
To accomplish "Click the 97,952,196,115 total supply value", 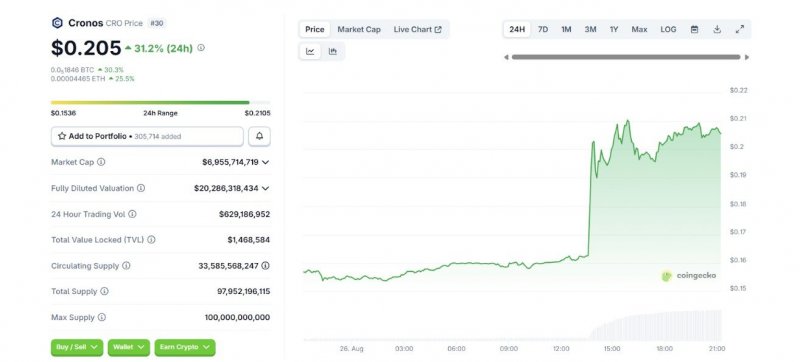I will 243,291.
